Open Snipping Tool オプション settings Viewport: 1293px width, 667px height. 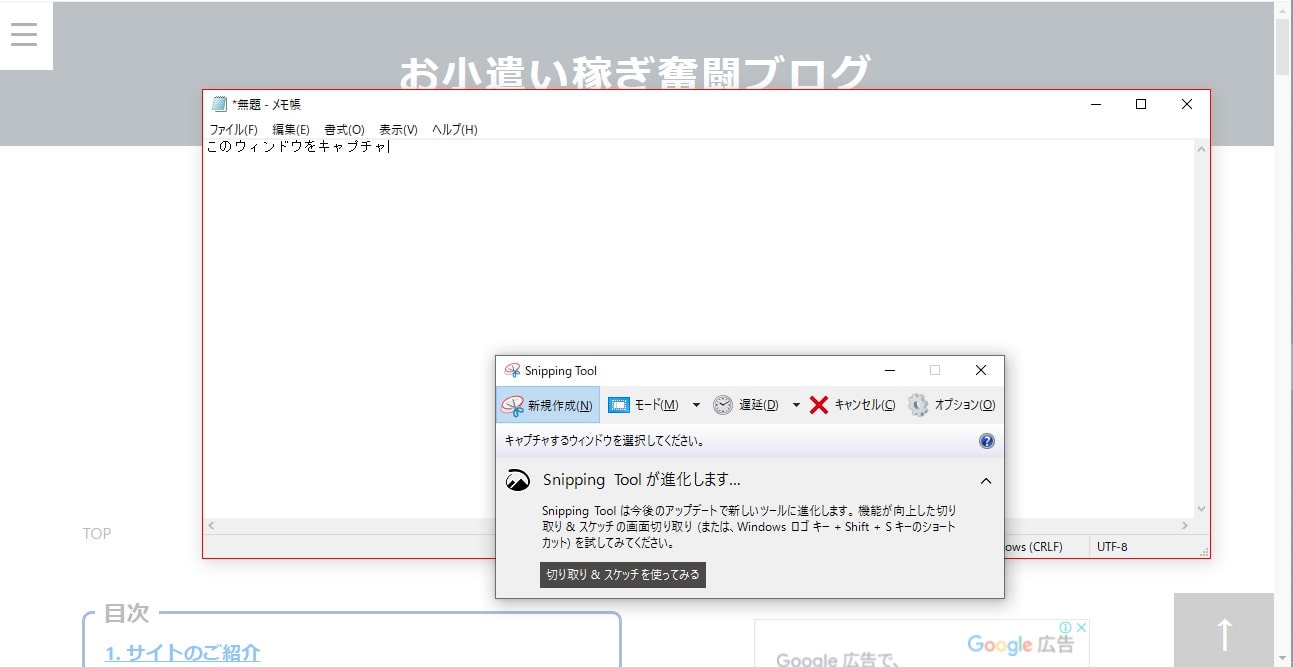pos(951,405)
